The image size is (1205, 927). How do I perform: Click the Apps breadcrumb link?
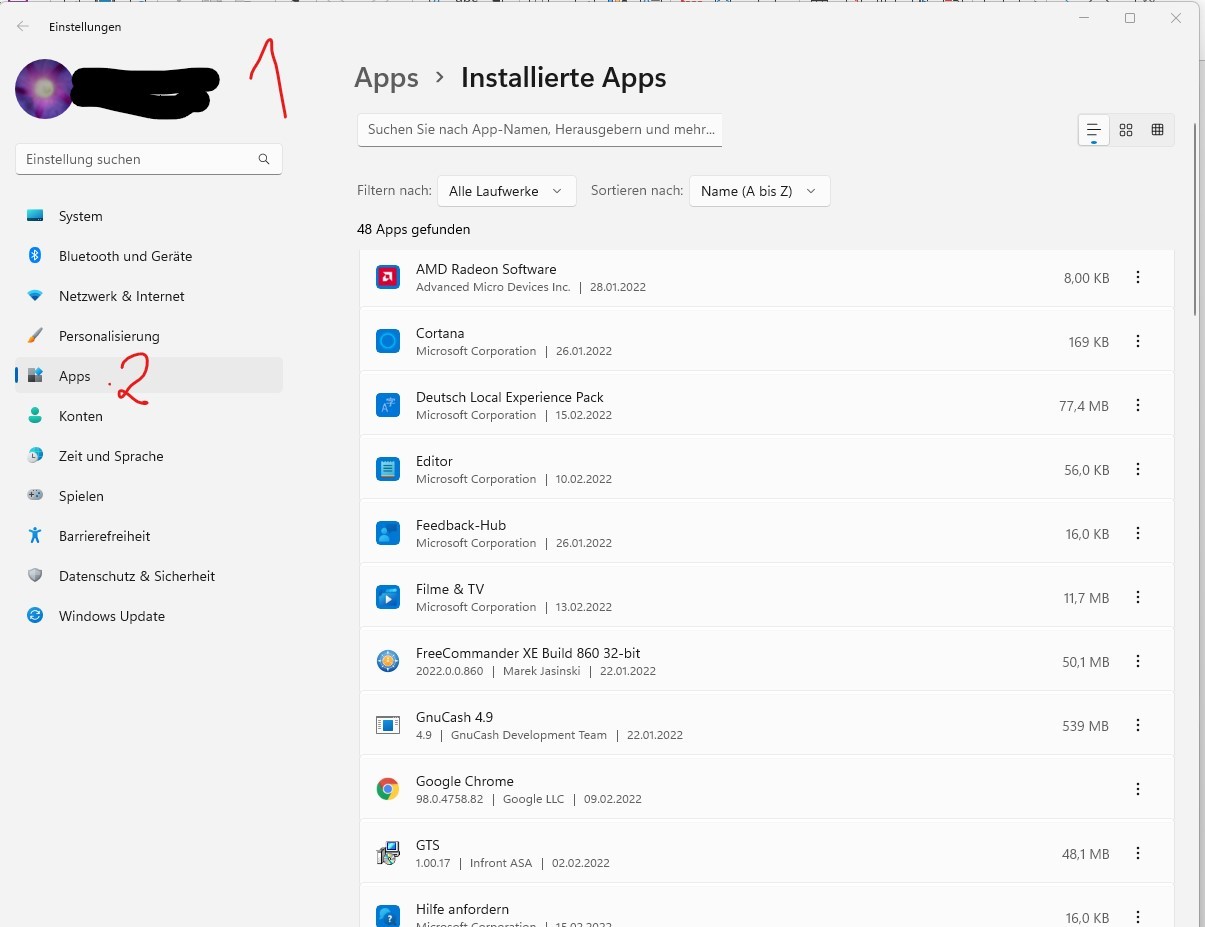point(386,78)
